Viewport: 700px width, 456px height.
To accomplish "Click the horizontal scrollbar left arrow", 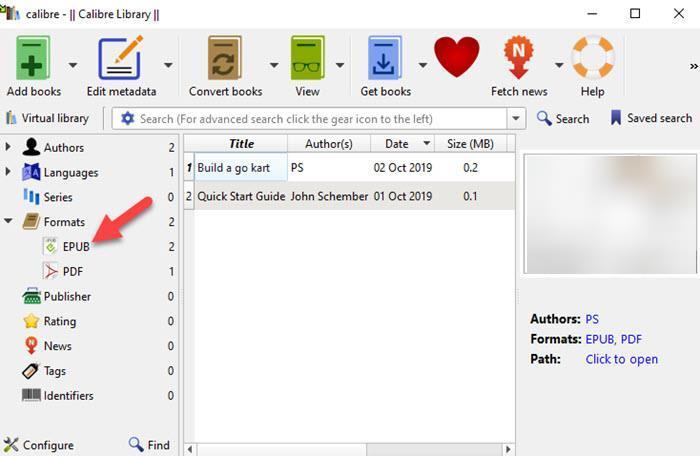I will pos(190,449).
